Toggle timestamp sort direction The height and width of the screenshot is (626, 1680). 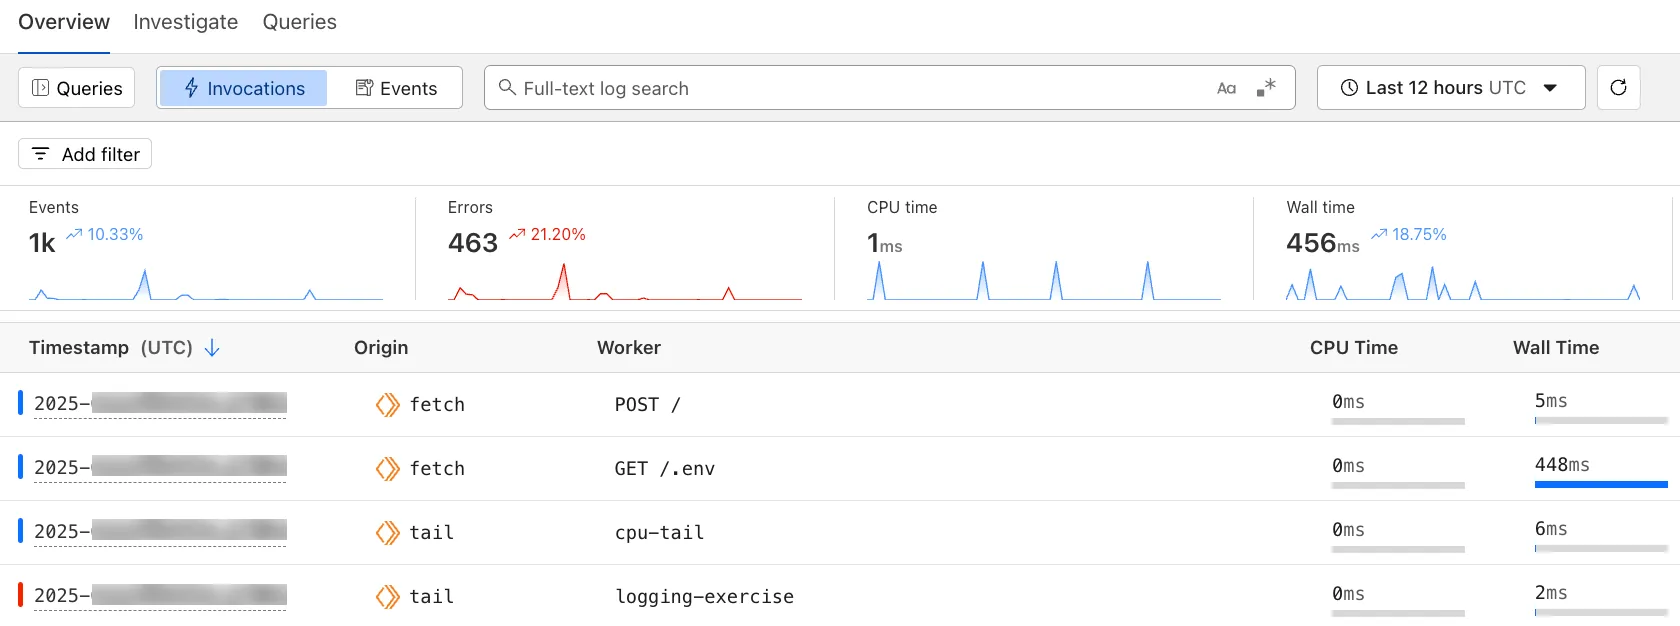pos(212,347)
